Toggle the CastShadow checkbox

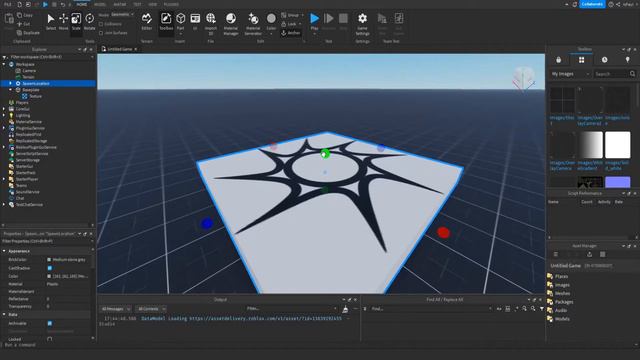(50, 268)
